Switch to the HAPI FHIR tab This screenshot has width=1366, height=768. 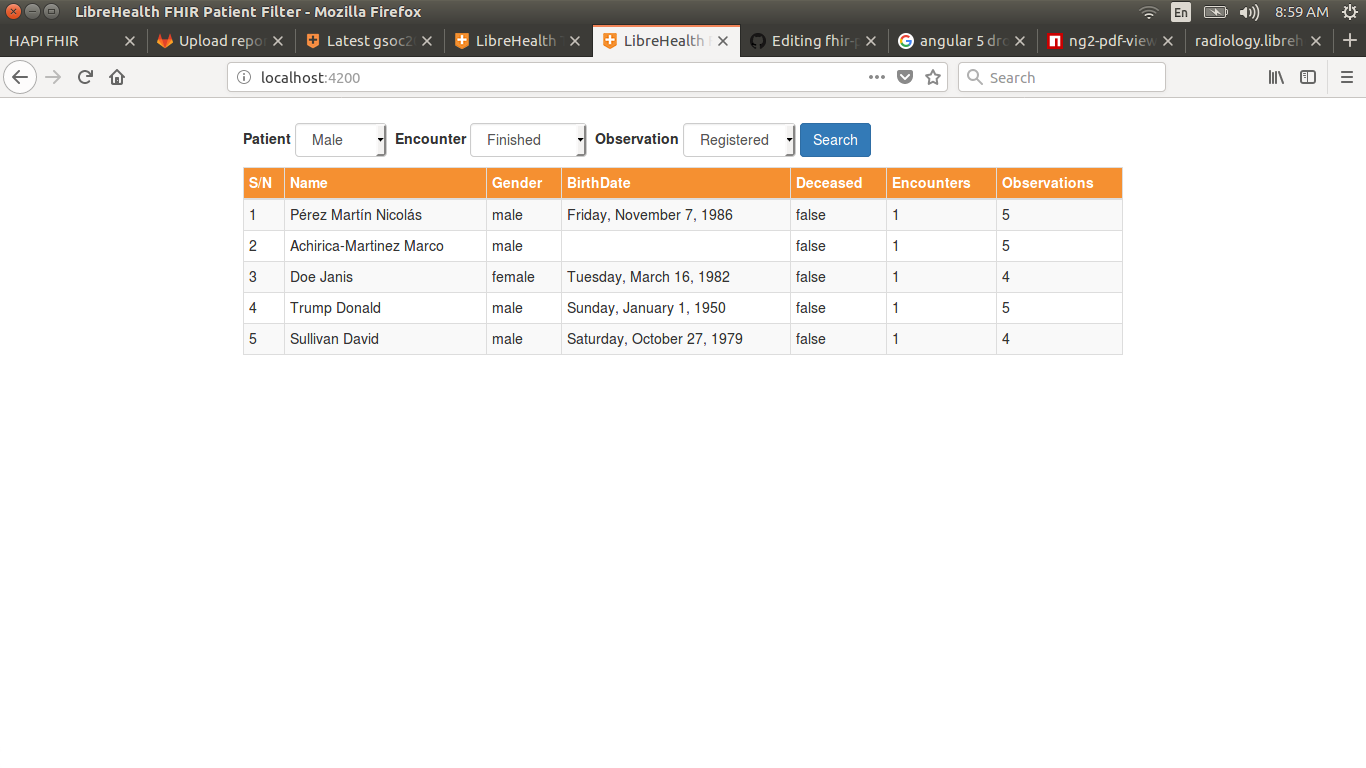click(x=60, y=41)
